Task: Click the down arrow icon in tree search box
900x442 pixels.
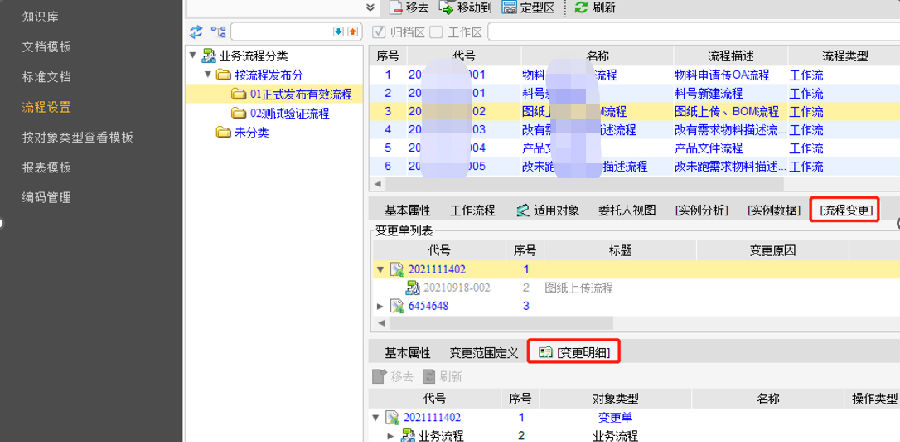Action: pos(339,32)
